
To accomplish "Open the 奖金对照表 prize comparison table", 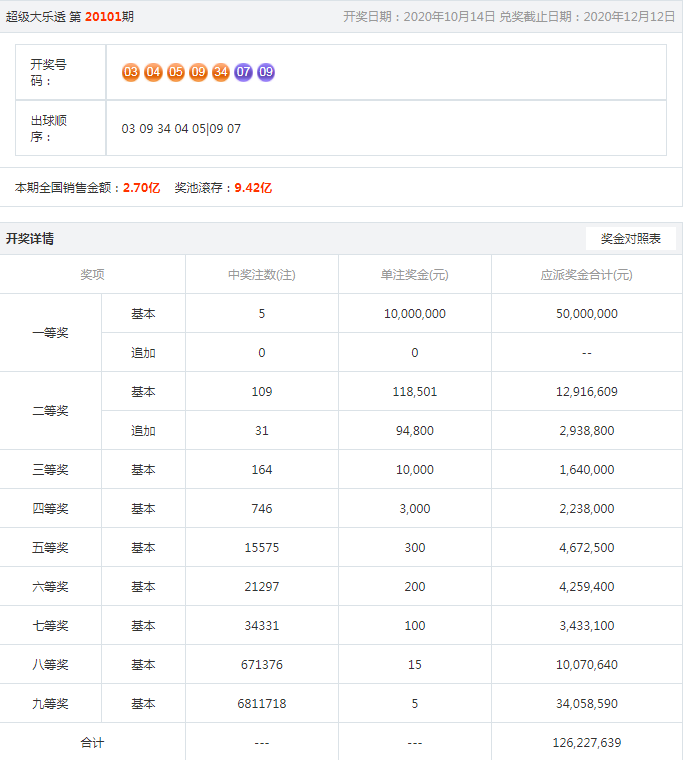I will (x=630, y=239).
